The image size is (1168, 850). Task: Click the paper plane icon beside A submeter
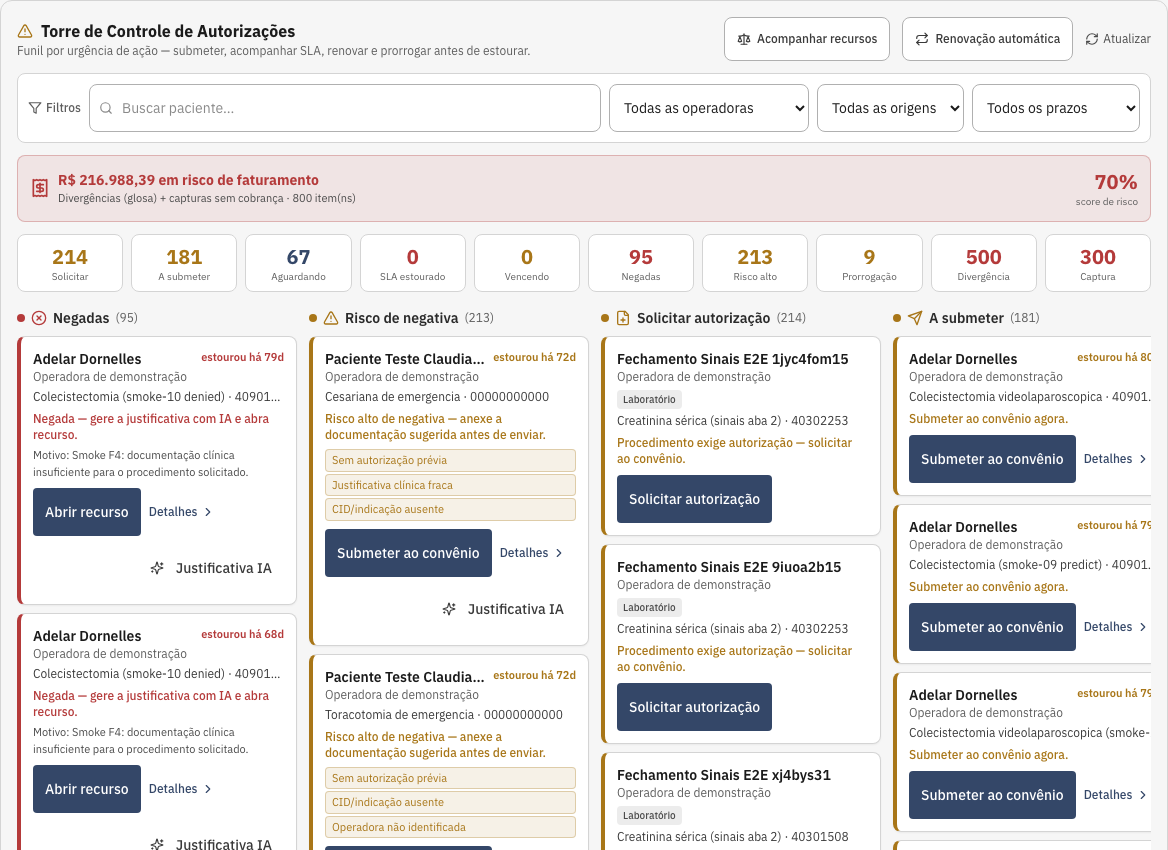[915, 318]
